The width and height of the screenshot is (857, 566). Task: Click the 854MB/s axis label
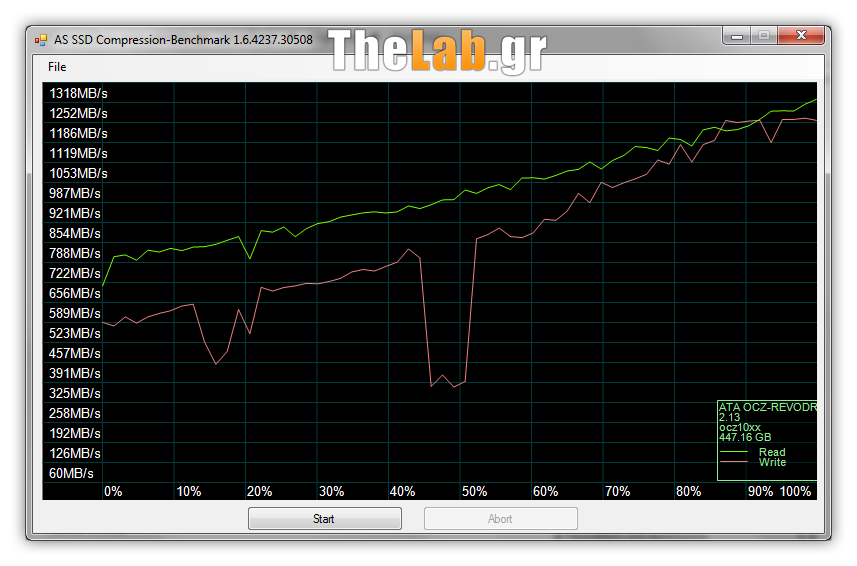pyautogui.click(x=75, y=233)
